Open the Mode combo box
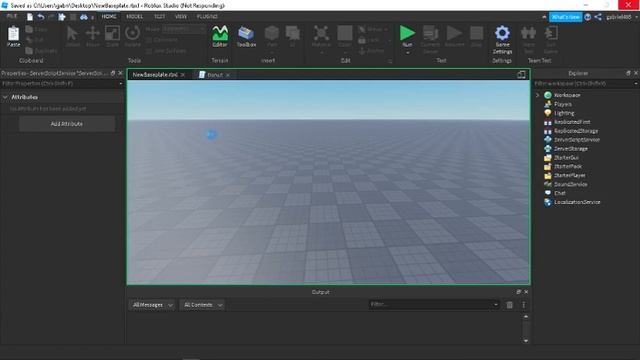Viewport: 640px width, 360px height. [183, 29]
